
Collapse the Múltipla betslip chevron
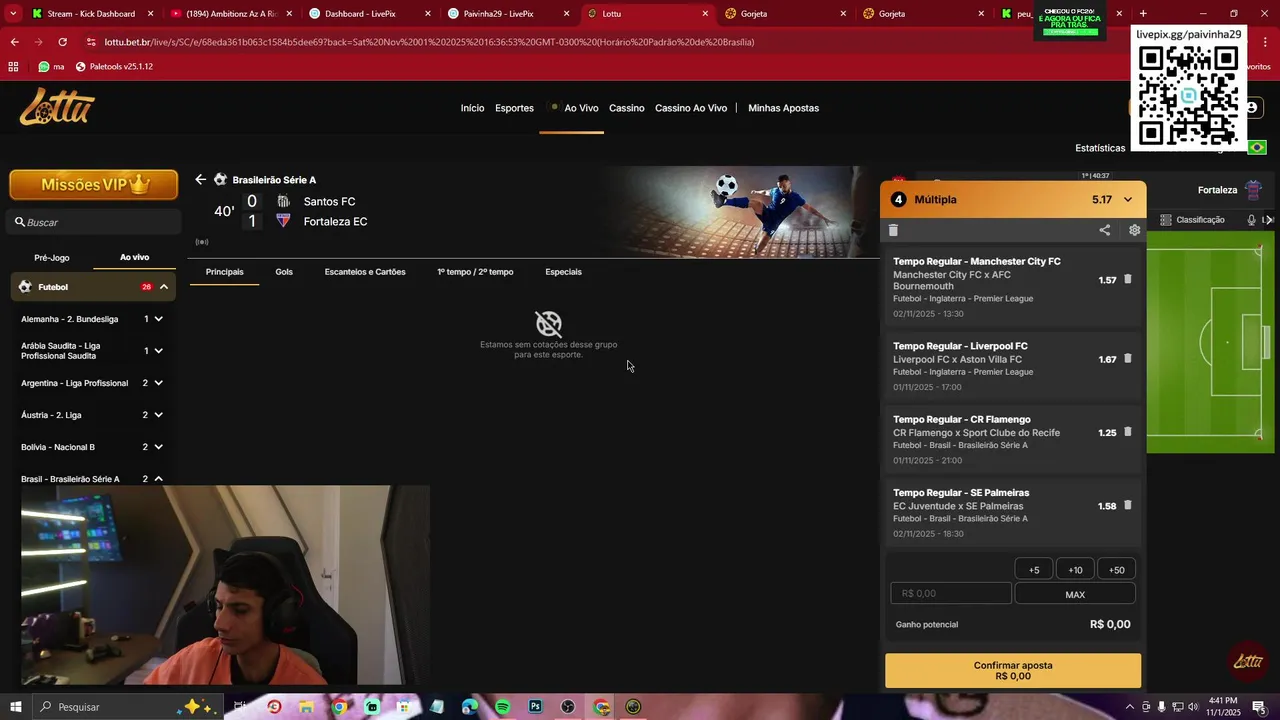[1128, 200]
